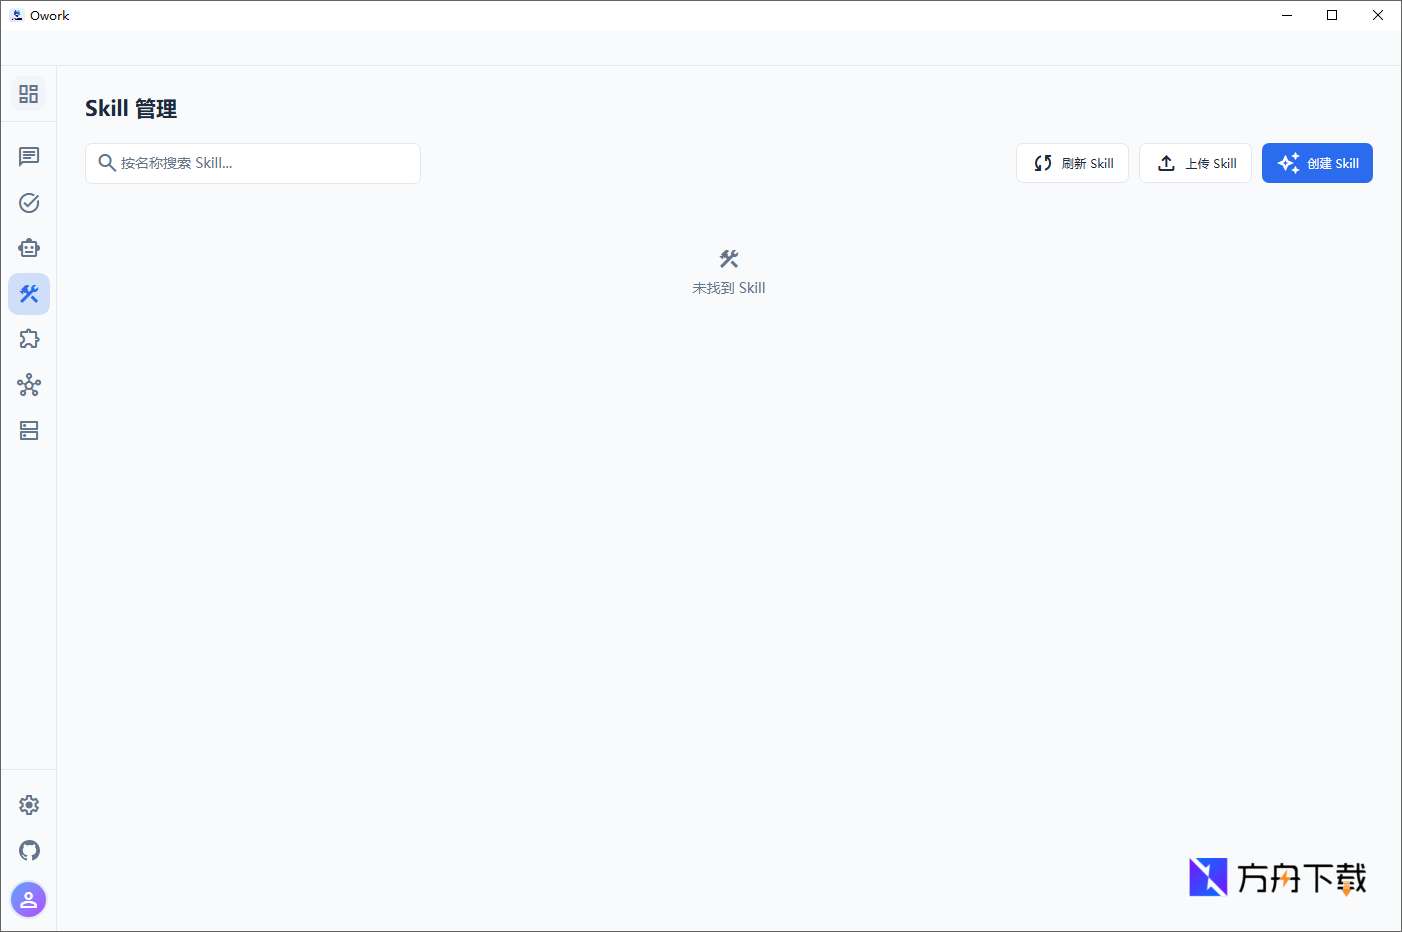Click the magnifier icon in search box
1402x932 pixels.
point(106,163)
